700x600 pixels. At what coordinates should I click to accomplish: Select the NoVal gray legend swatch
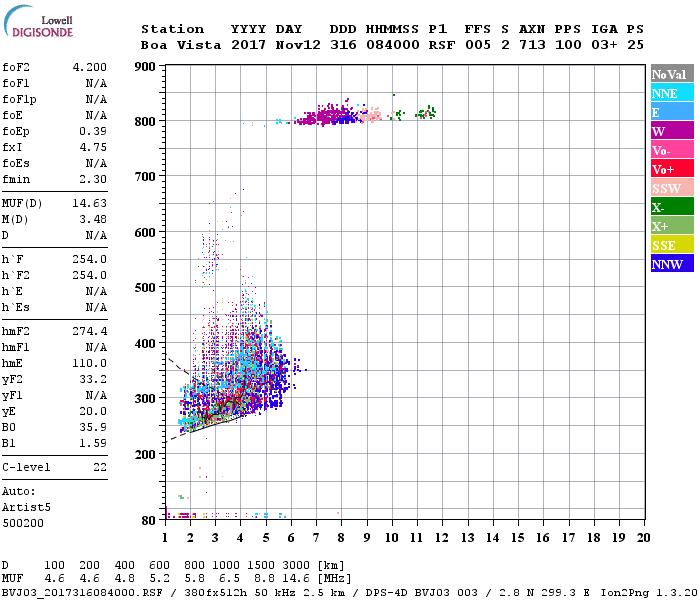pyautogui.click(x=672, y=74)
